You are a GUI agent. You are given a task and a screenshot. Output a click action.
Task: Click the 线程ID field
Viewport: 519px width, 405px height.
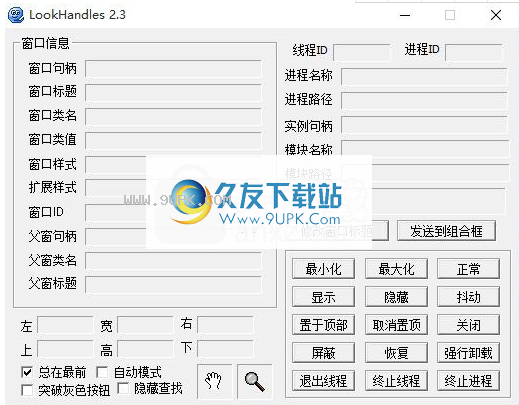(361, 52)
